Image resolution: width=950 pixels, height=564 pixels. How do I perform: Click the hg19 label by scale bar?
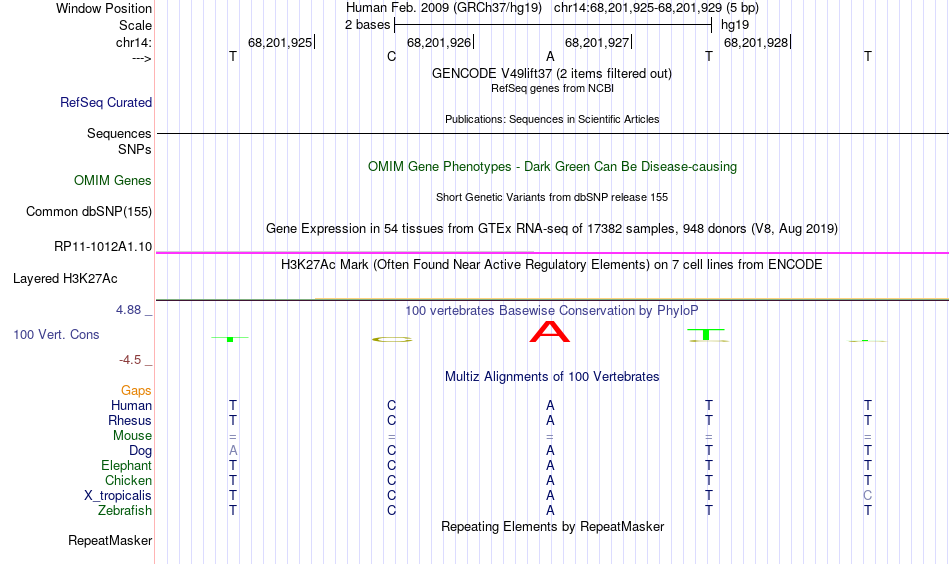point(735,25)
